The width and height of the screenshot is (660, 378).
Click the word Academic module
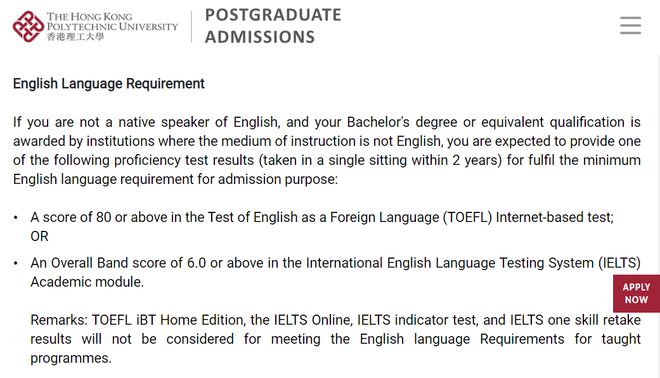click(x=87, y=282)
